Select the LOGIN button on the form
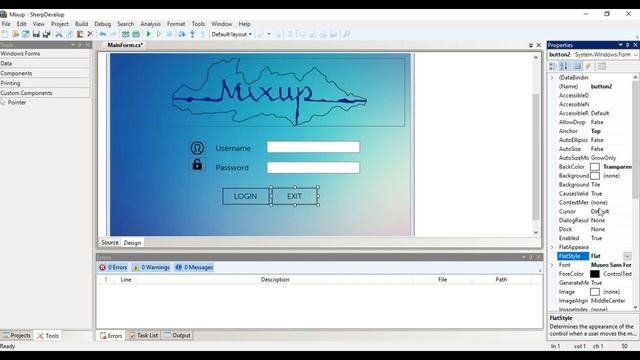640x360 pixels. (x=246, y=196)
